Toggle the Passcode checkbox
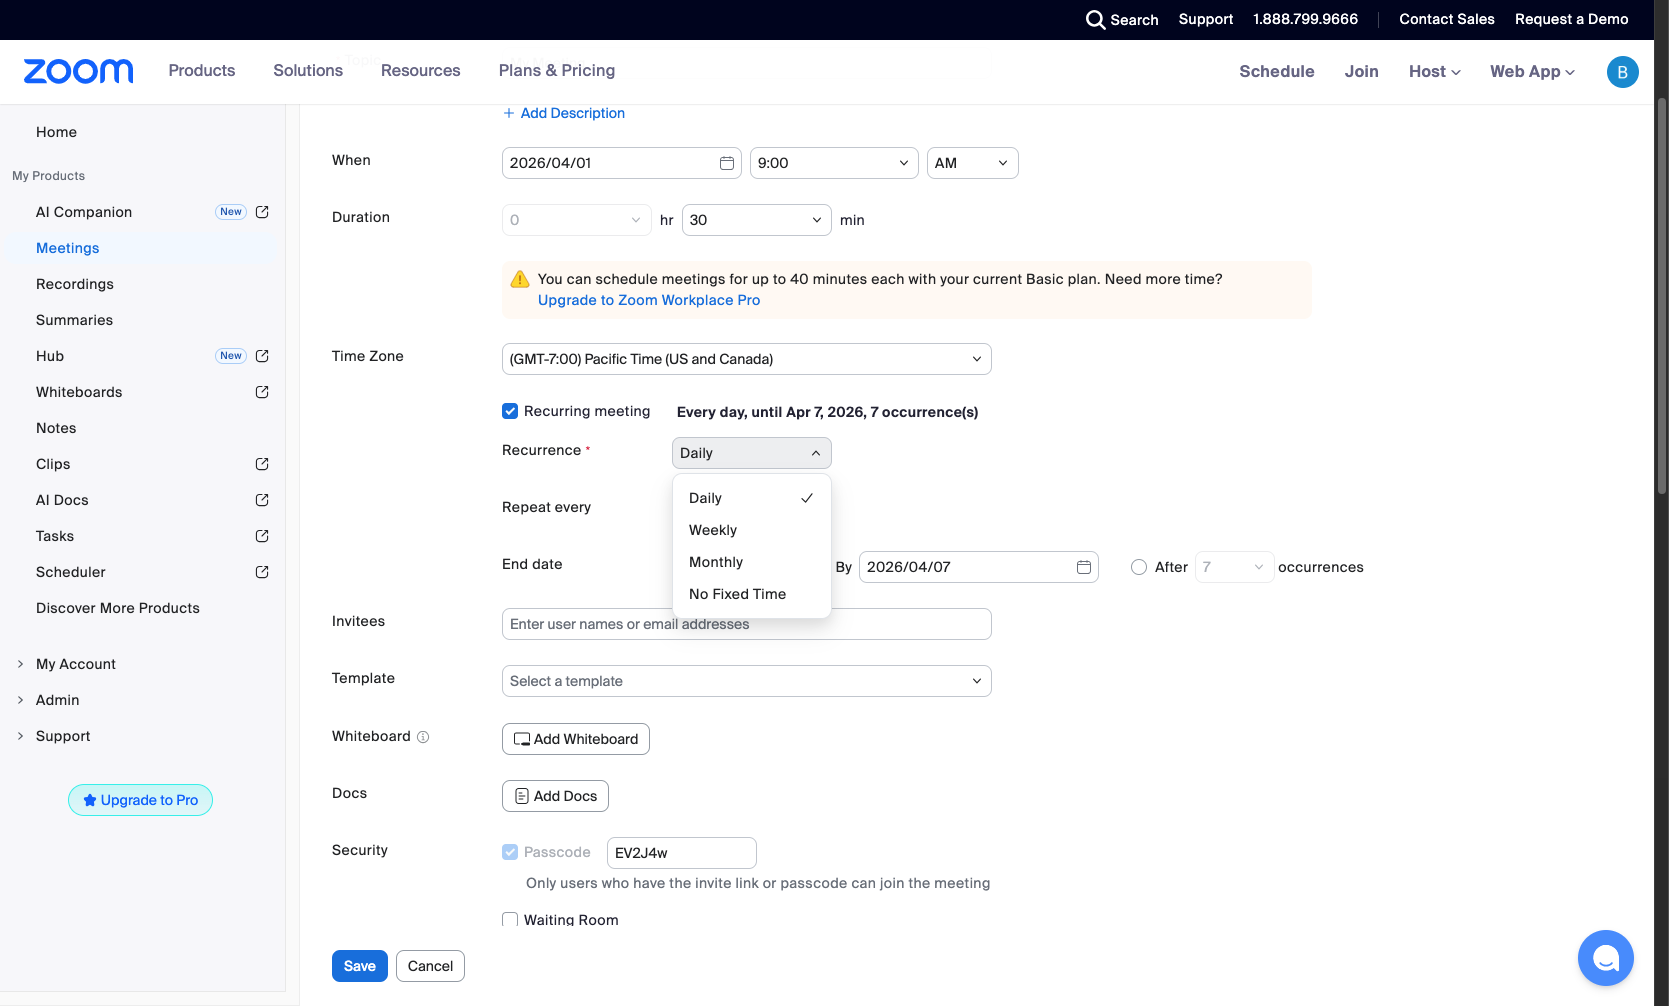The height and width of the screenshot is (1006, 1669). tap(510, 852)
